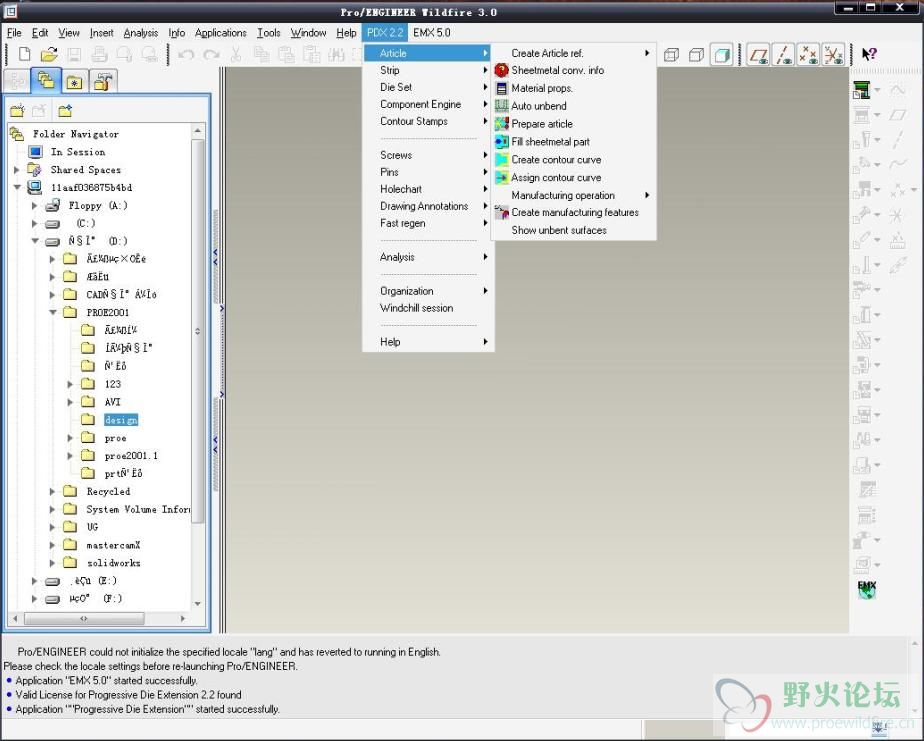Expand the (E:) drive node

click(x=34, y=581)
